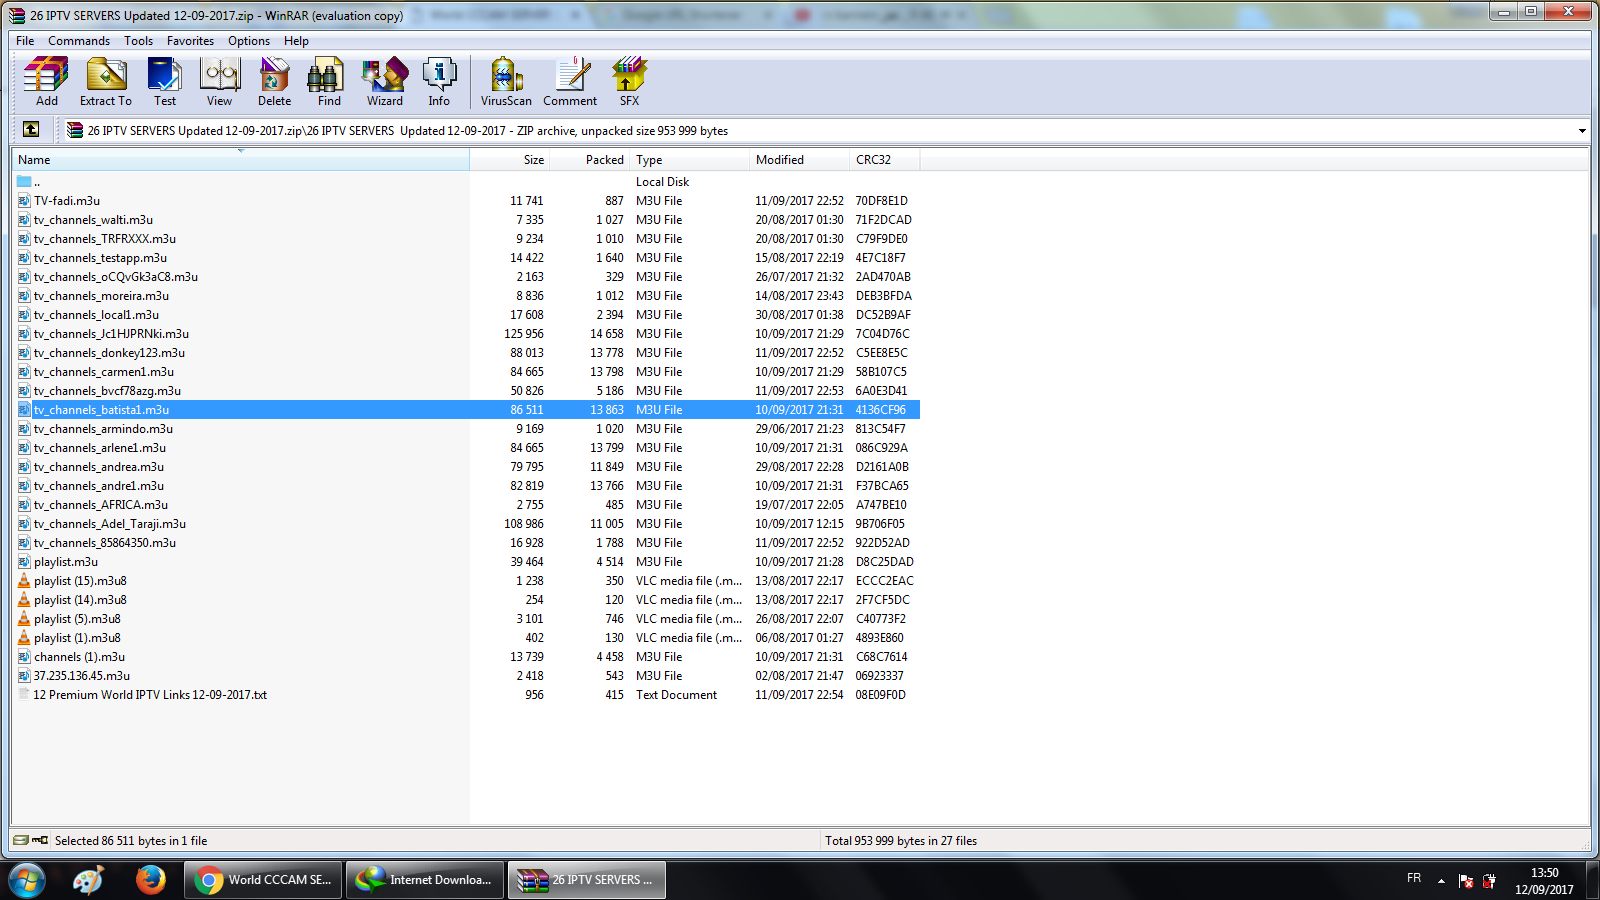This screenshot has height=900, width=1600.
Task: Click the Add toolbar icon
Action: click(x=46, y=81)
